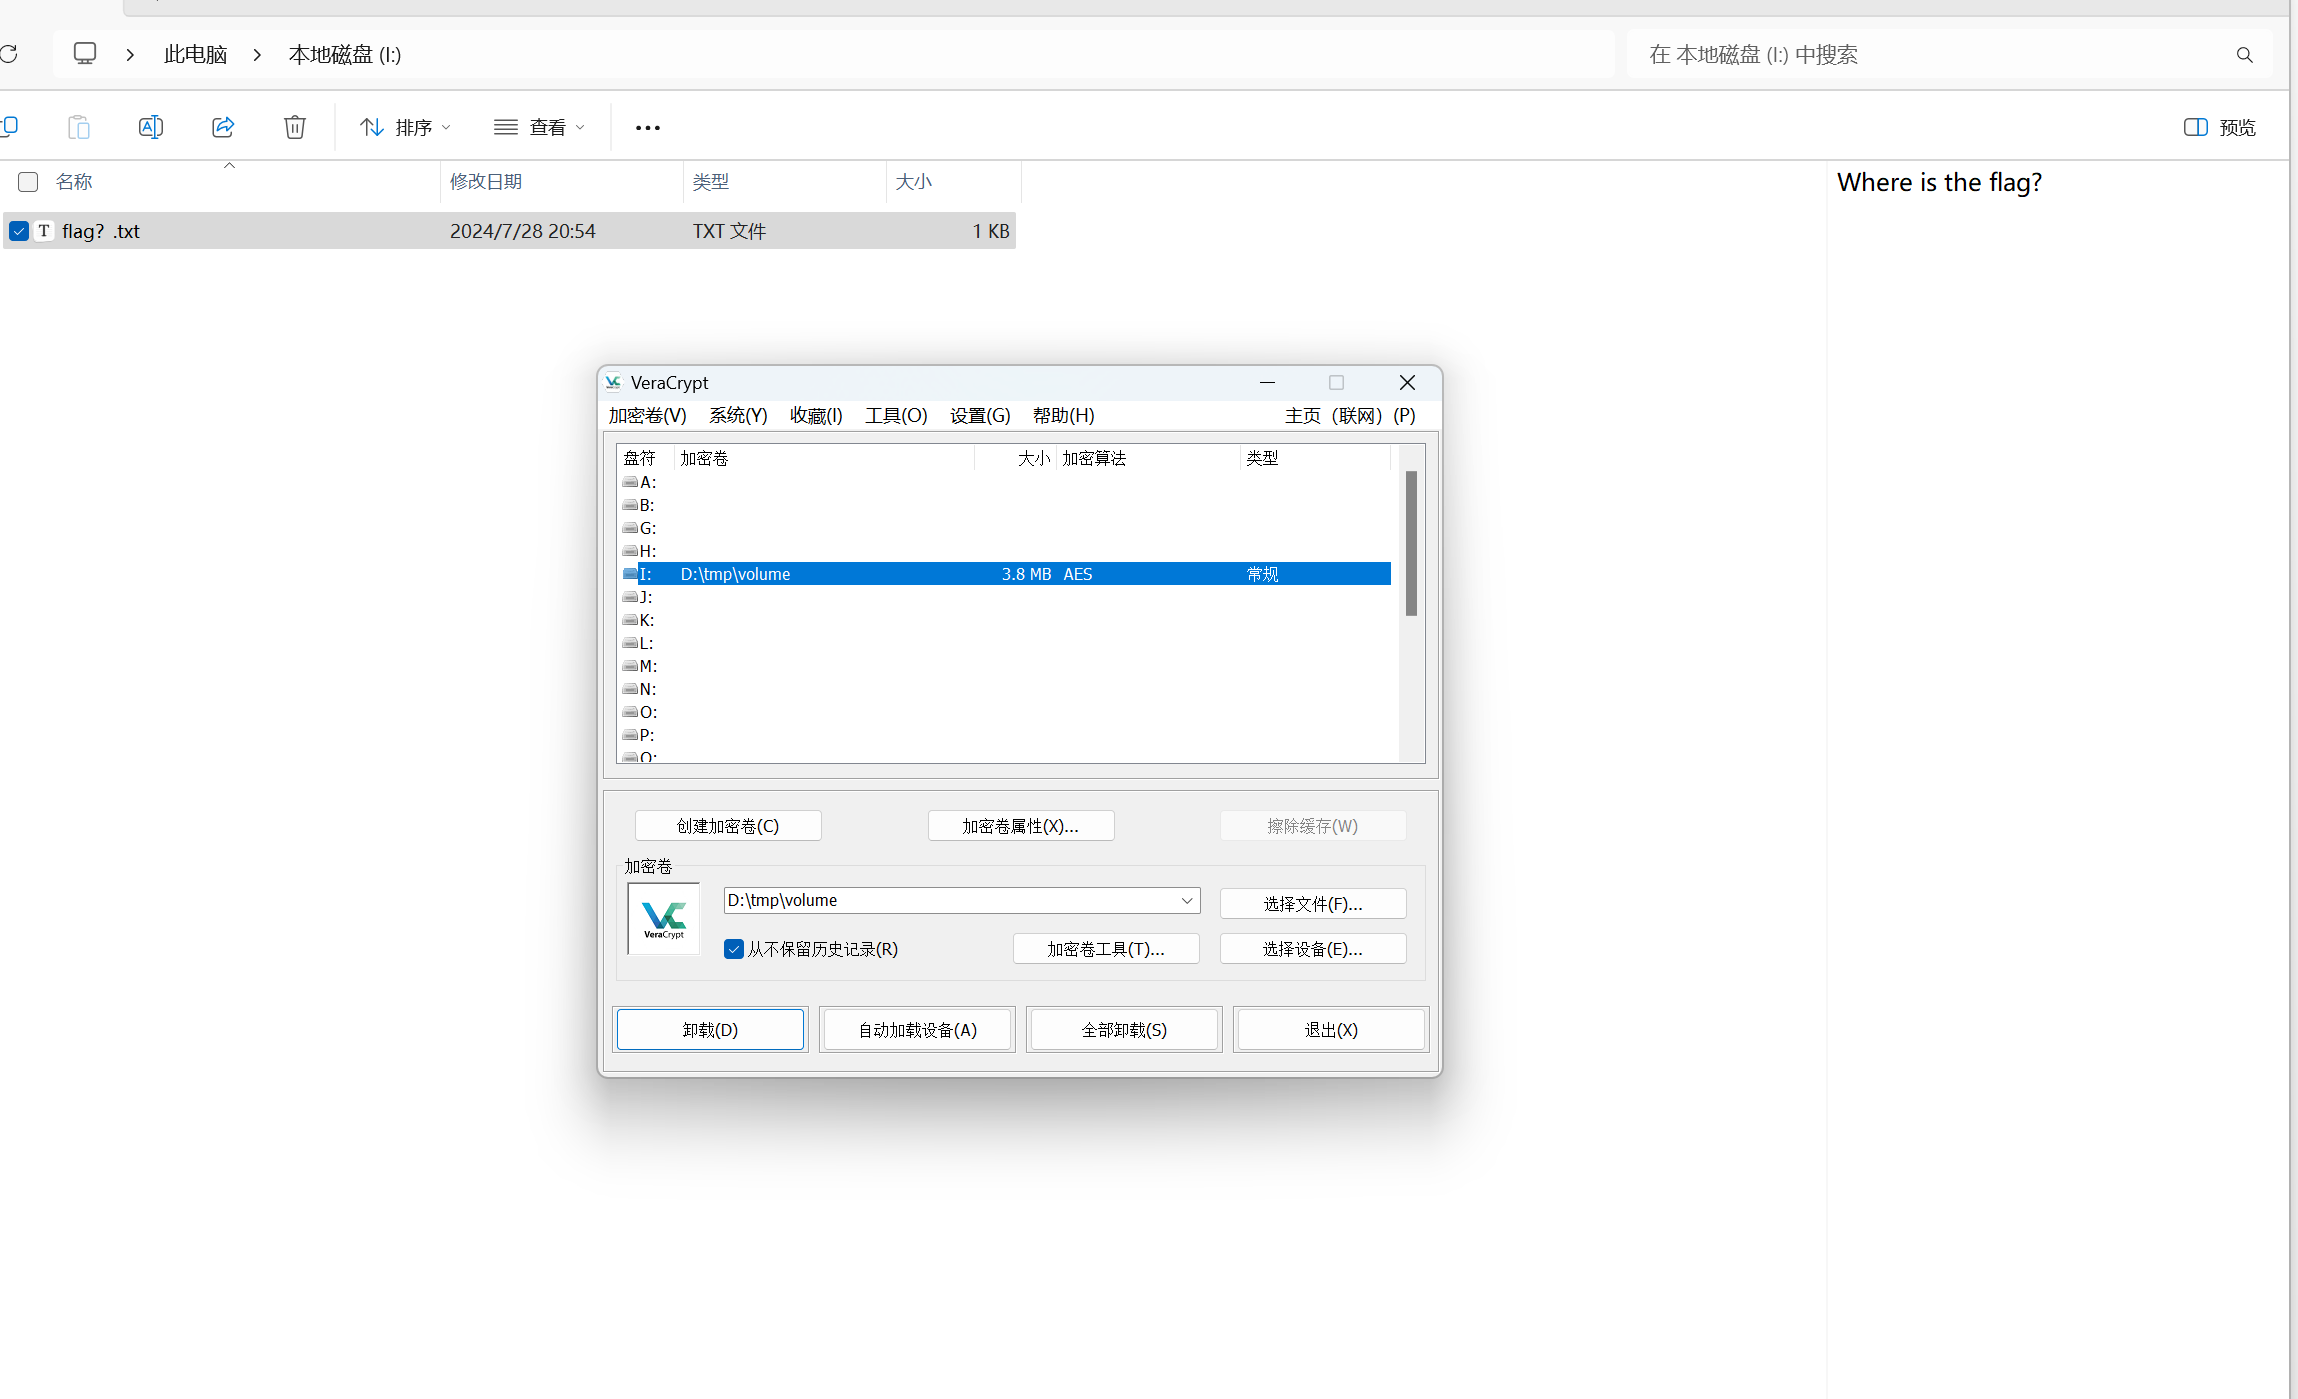The height and width of the screenshot is (1399, 2298).
Task: Uncheck the flag? .txt file checkbox
Action: [19, 231]
